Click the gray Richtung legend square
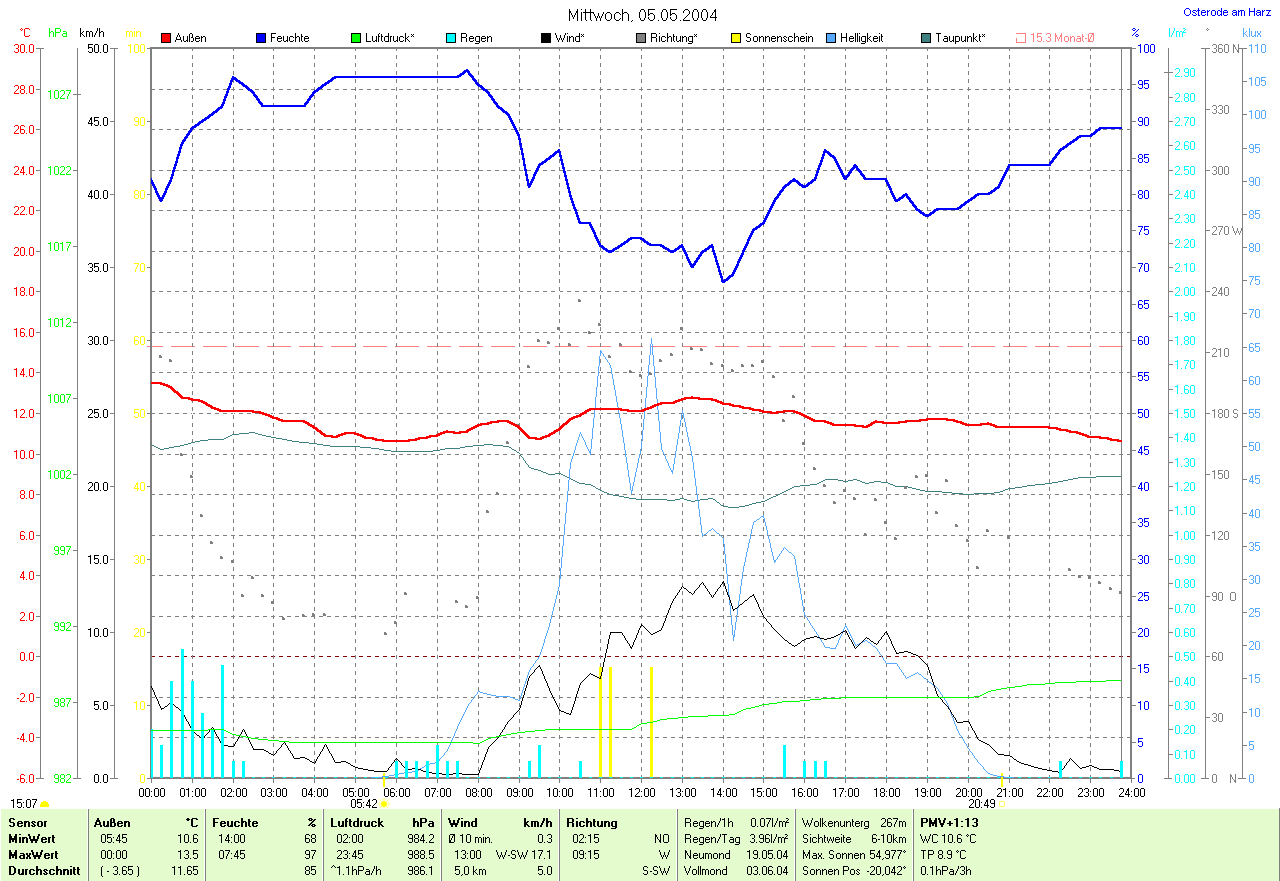1280x881 pixels. click(640, 38)
